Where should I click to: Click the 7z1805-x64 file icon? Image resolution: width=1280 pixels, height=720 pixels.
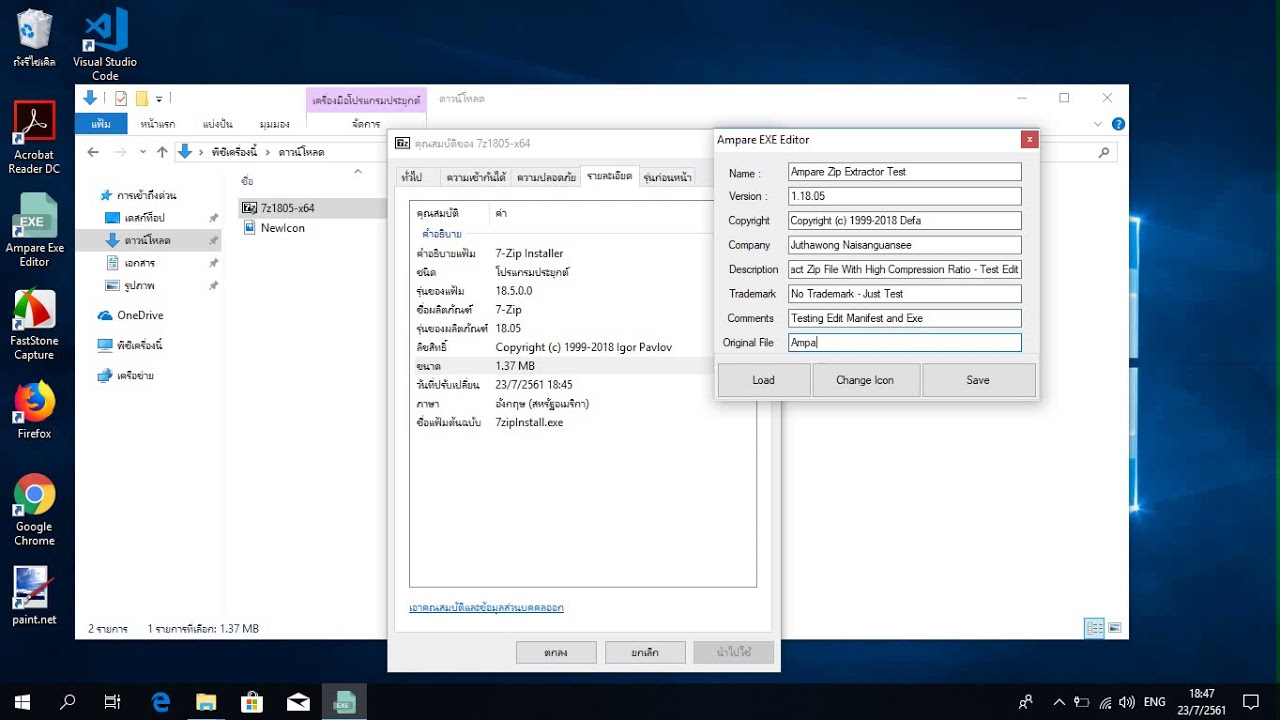(x=250, y=208)
